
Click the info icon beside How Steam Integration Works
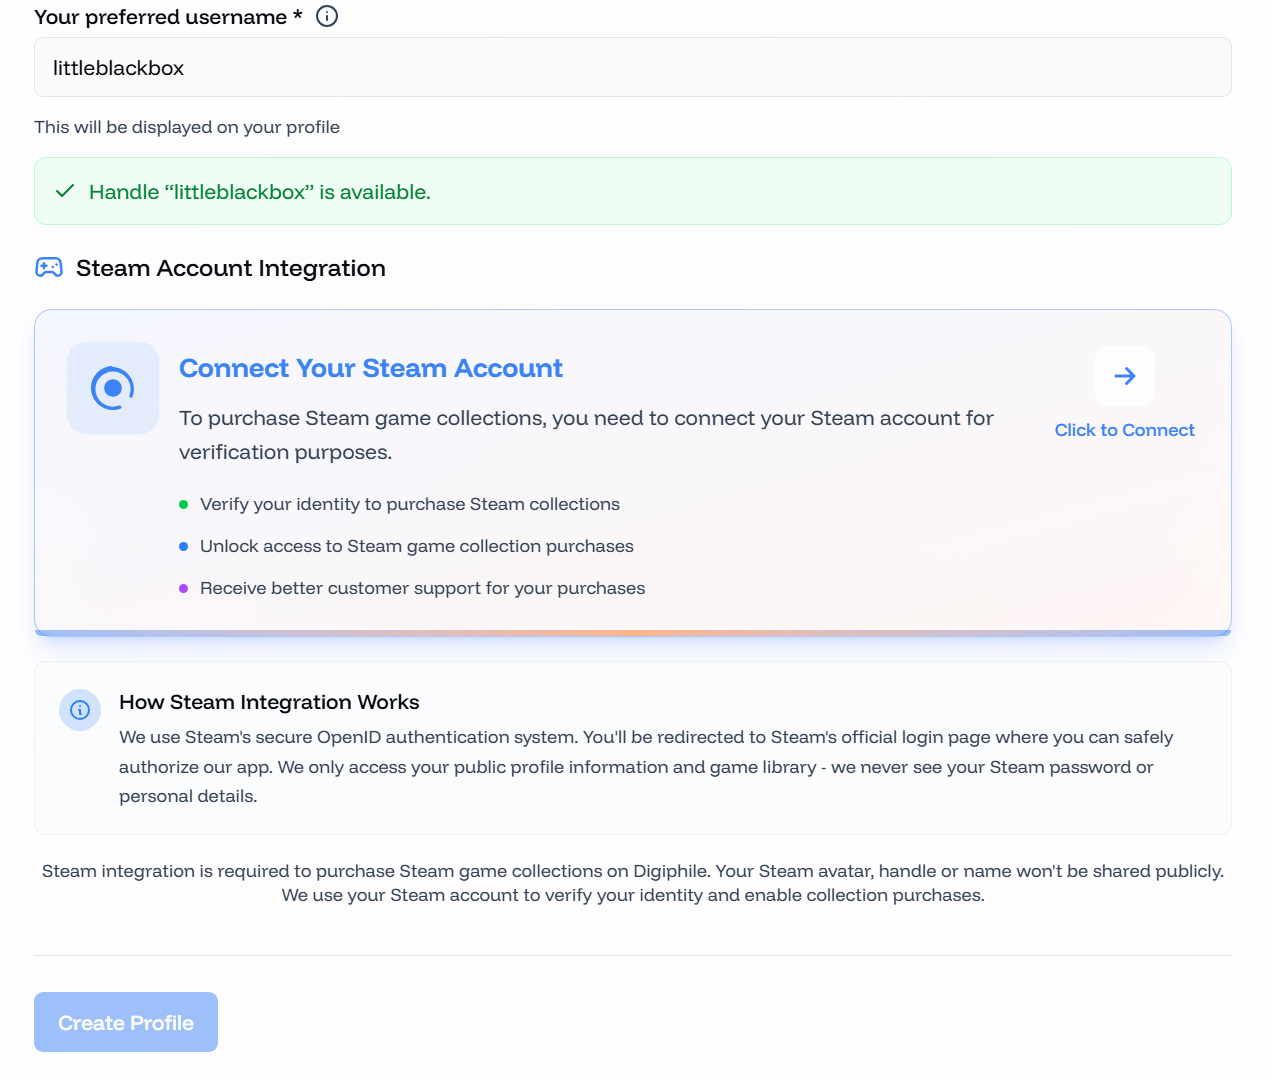[80, 710]
